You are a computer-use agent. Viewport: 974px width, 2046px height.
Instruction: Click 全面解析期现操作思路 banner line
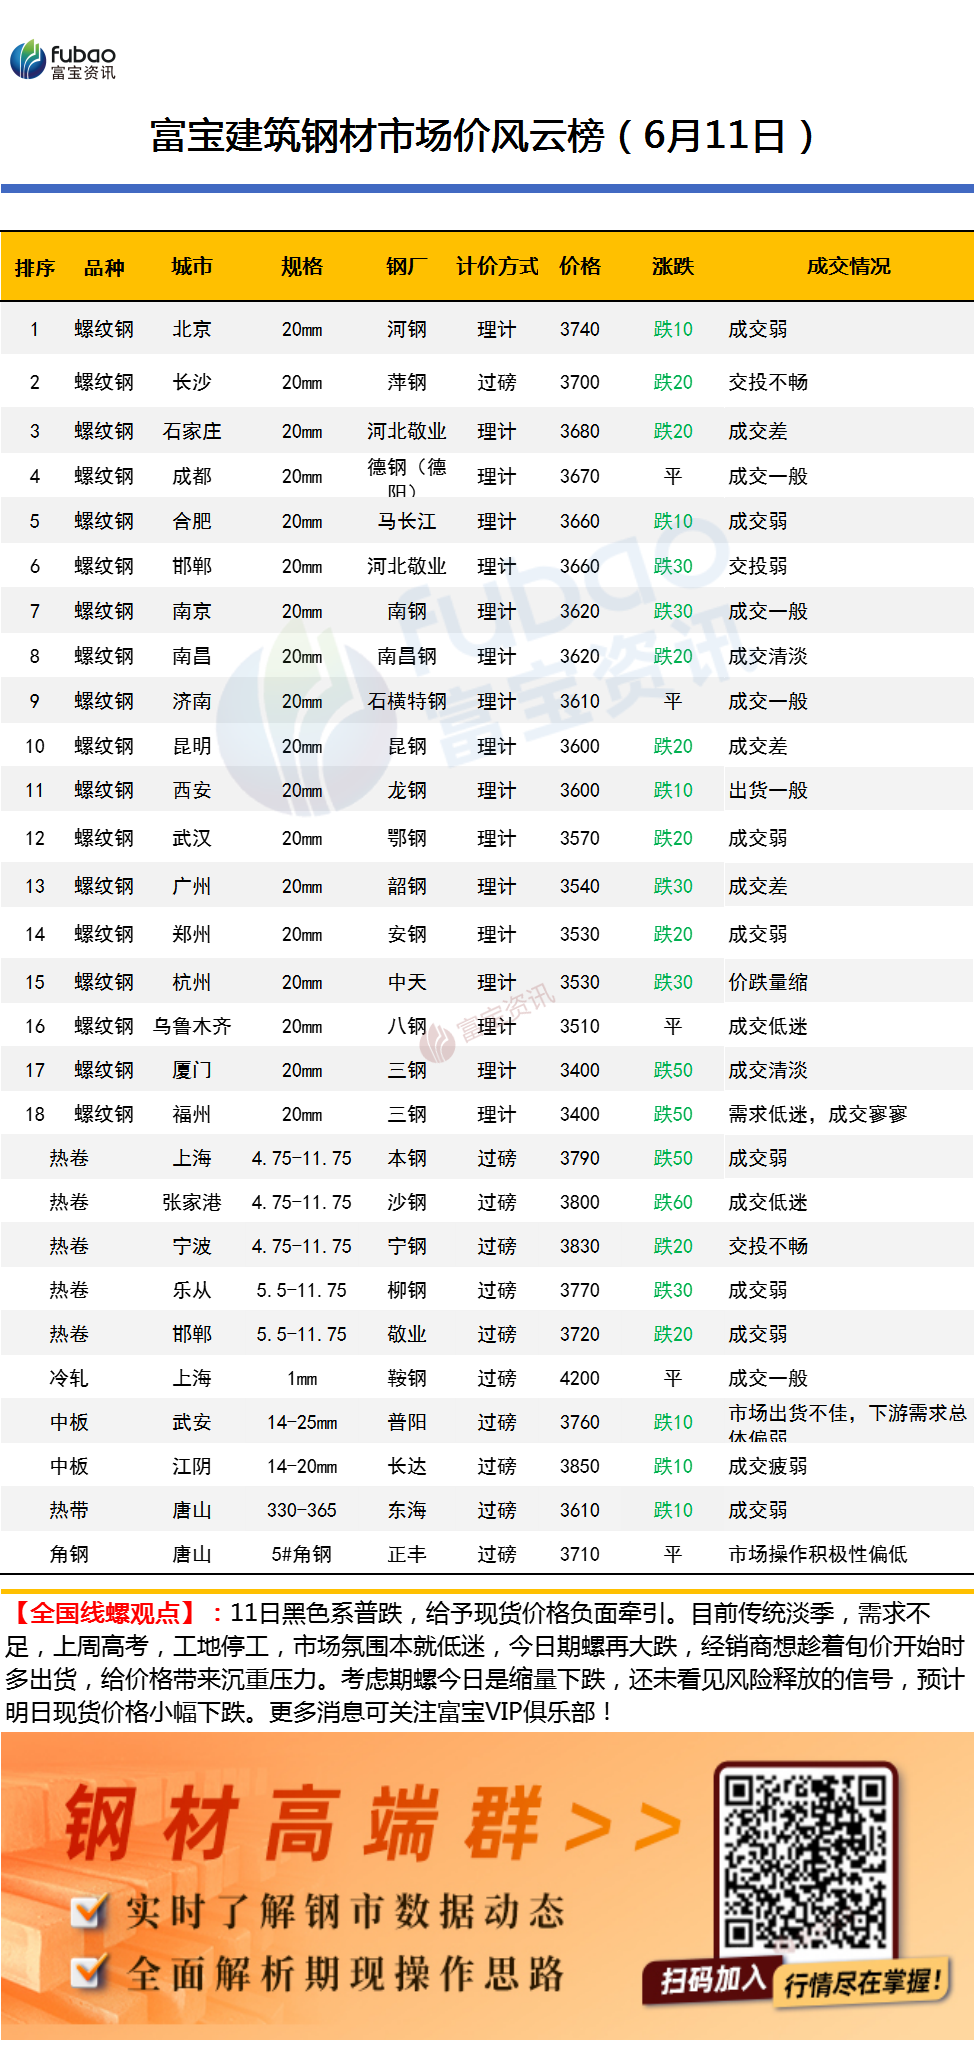pos(345,1974)
